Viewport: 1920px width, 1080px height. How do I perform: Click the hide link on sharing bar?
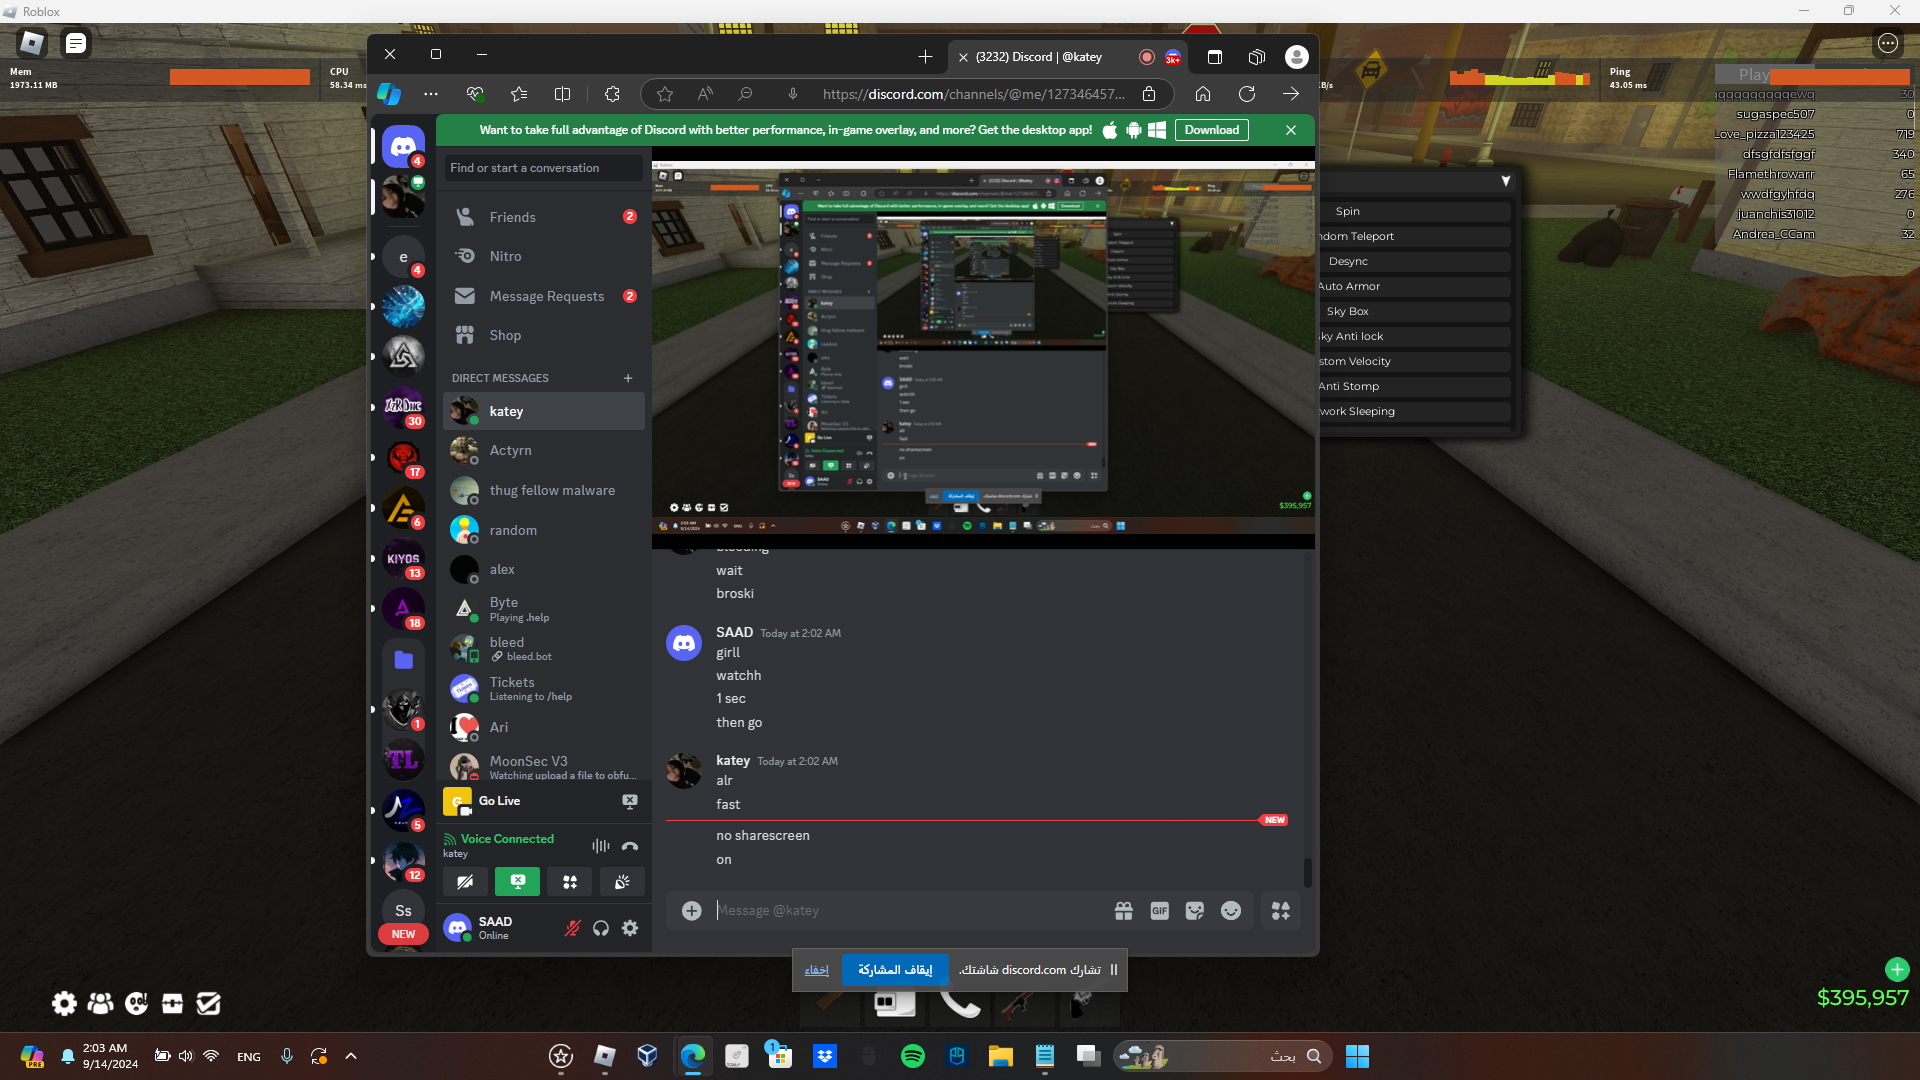[817, 970]
